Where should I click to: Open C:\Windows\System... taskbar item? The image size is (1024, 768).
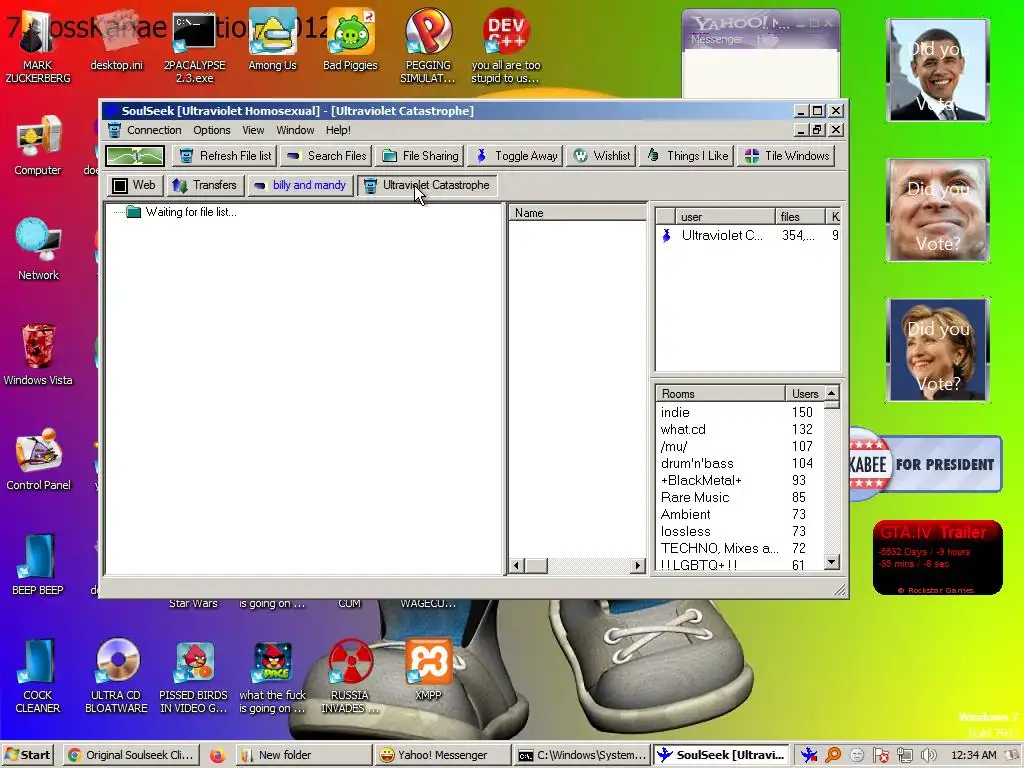coord(582,755)
